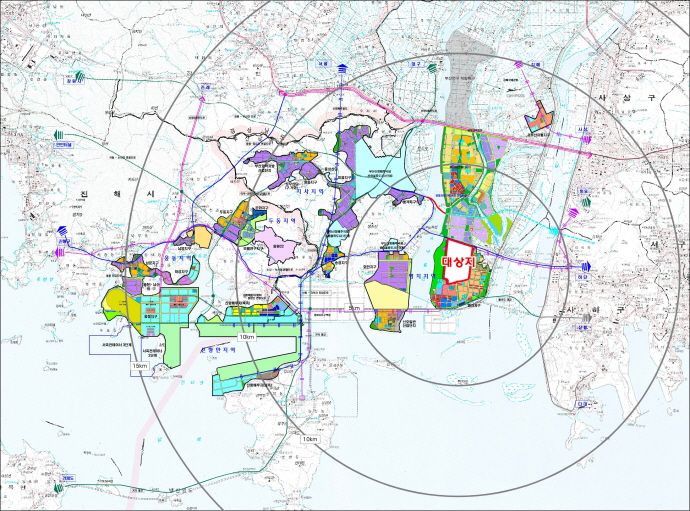690x511 pixels.
Task: Click the blue 신항만지역 label
Action: (219, 348)
